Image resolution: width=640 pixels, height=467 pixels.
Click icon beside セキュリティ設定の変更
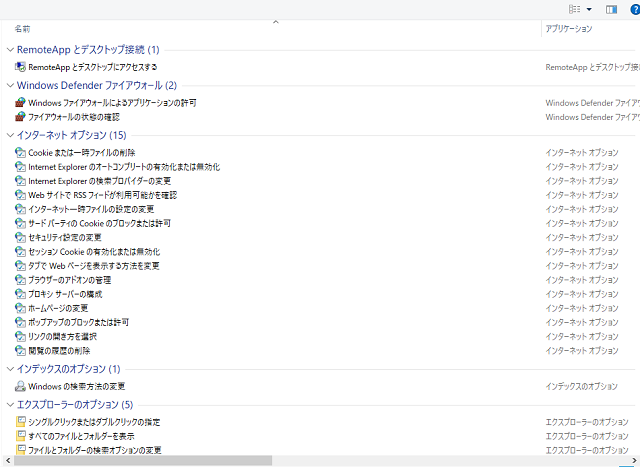coord(20,237)
